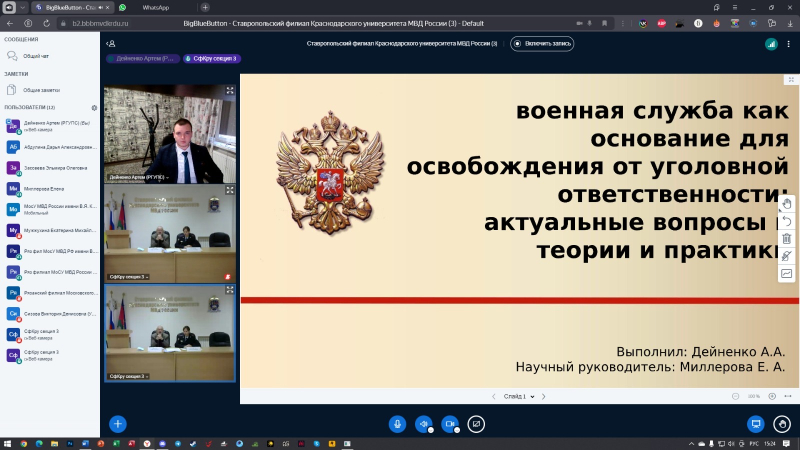
Task: Click talking indicator 'СфКру секция 3'
Action: [x=212, y=59]
